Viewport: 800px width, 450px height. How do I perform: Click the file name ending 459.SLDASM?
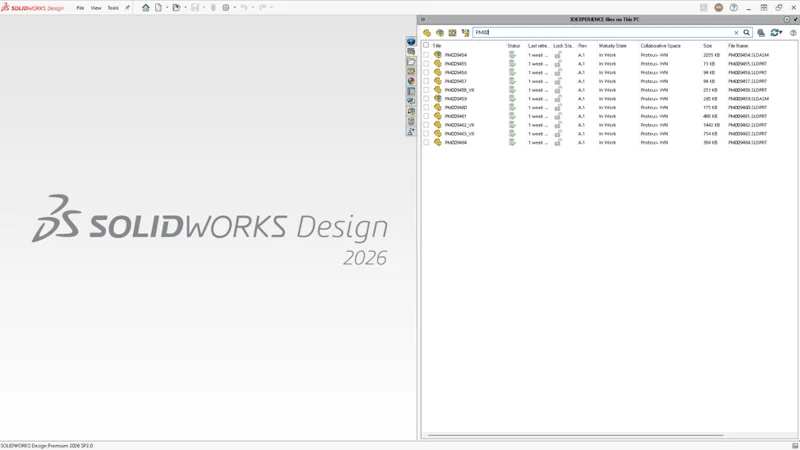point(748,99)
